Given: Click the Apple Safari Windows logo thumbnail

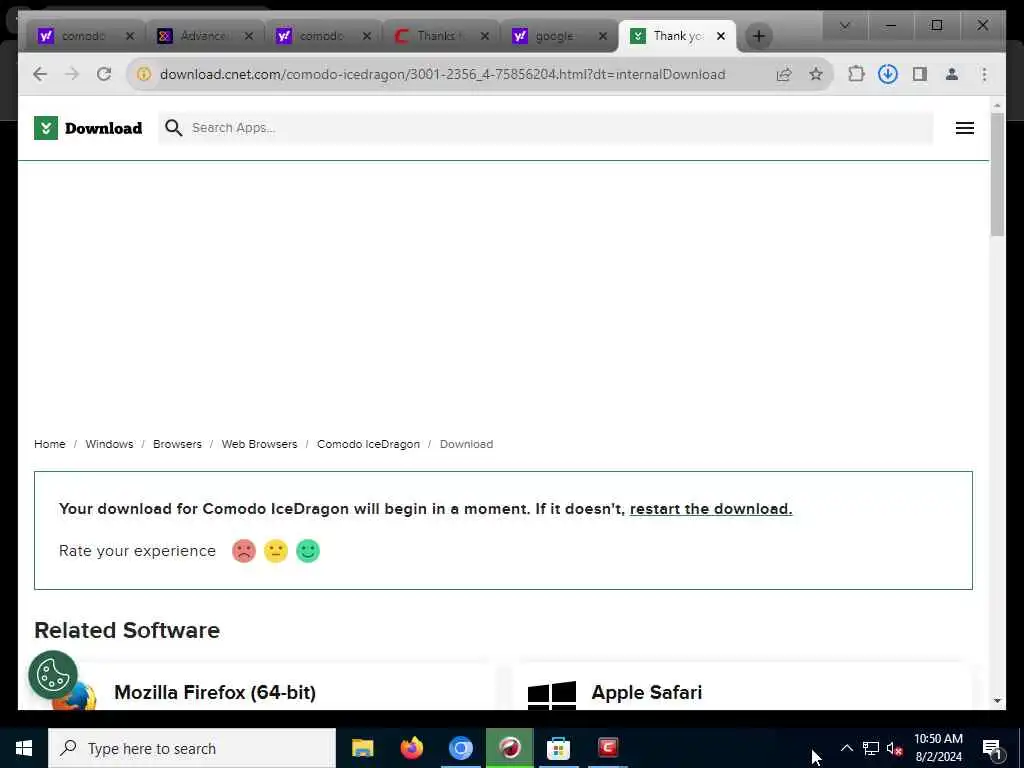Looking at the screenshot, I should pyautogui.click(x=552, y=694).
